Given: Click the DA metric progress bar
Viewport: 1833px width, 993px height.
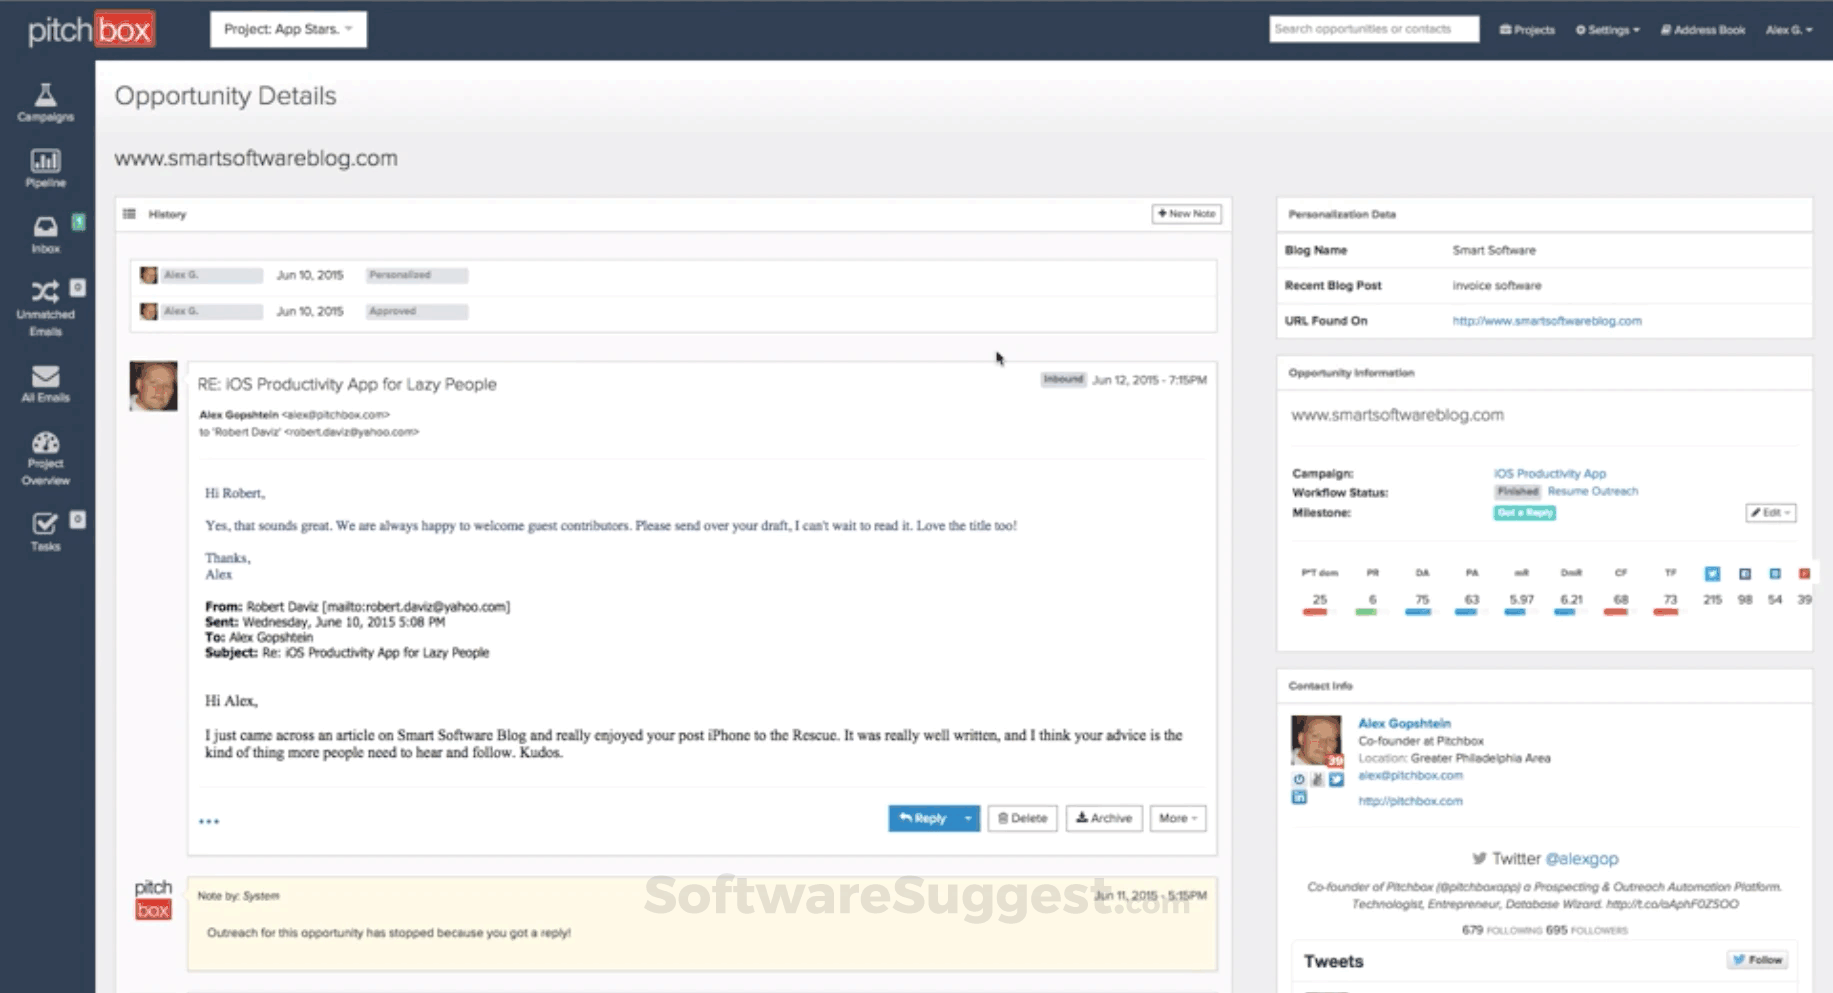Looking at the screenshot, I should point(1419,613).
